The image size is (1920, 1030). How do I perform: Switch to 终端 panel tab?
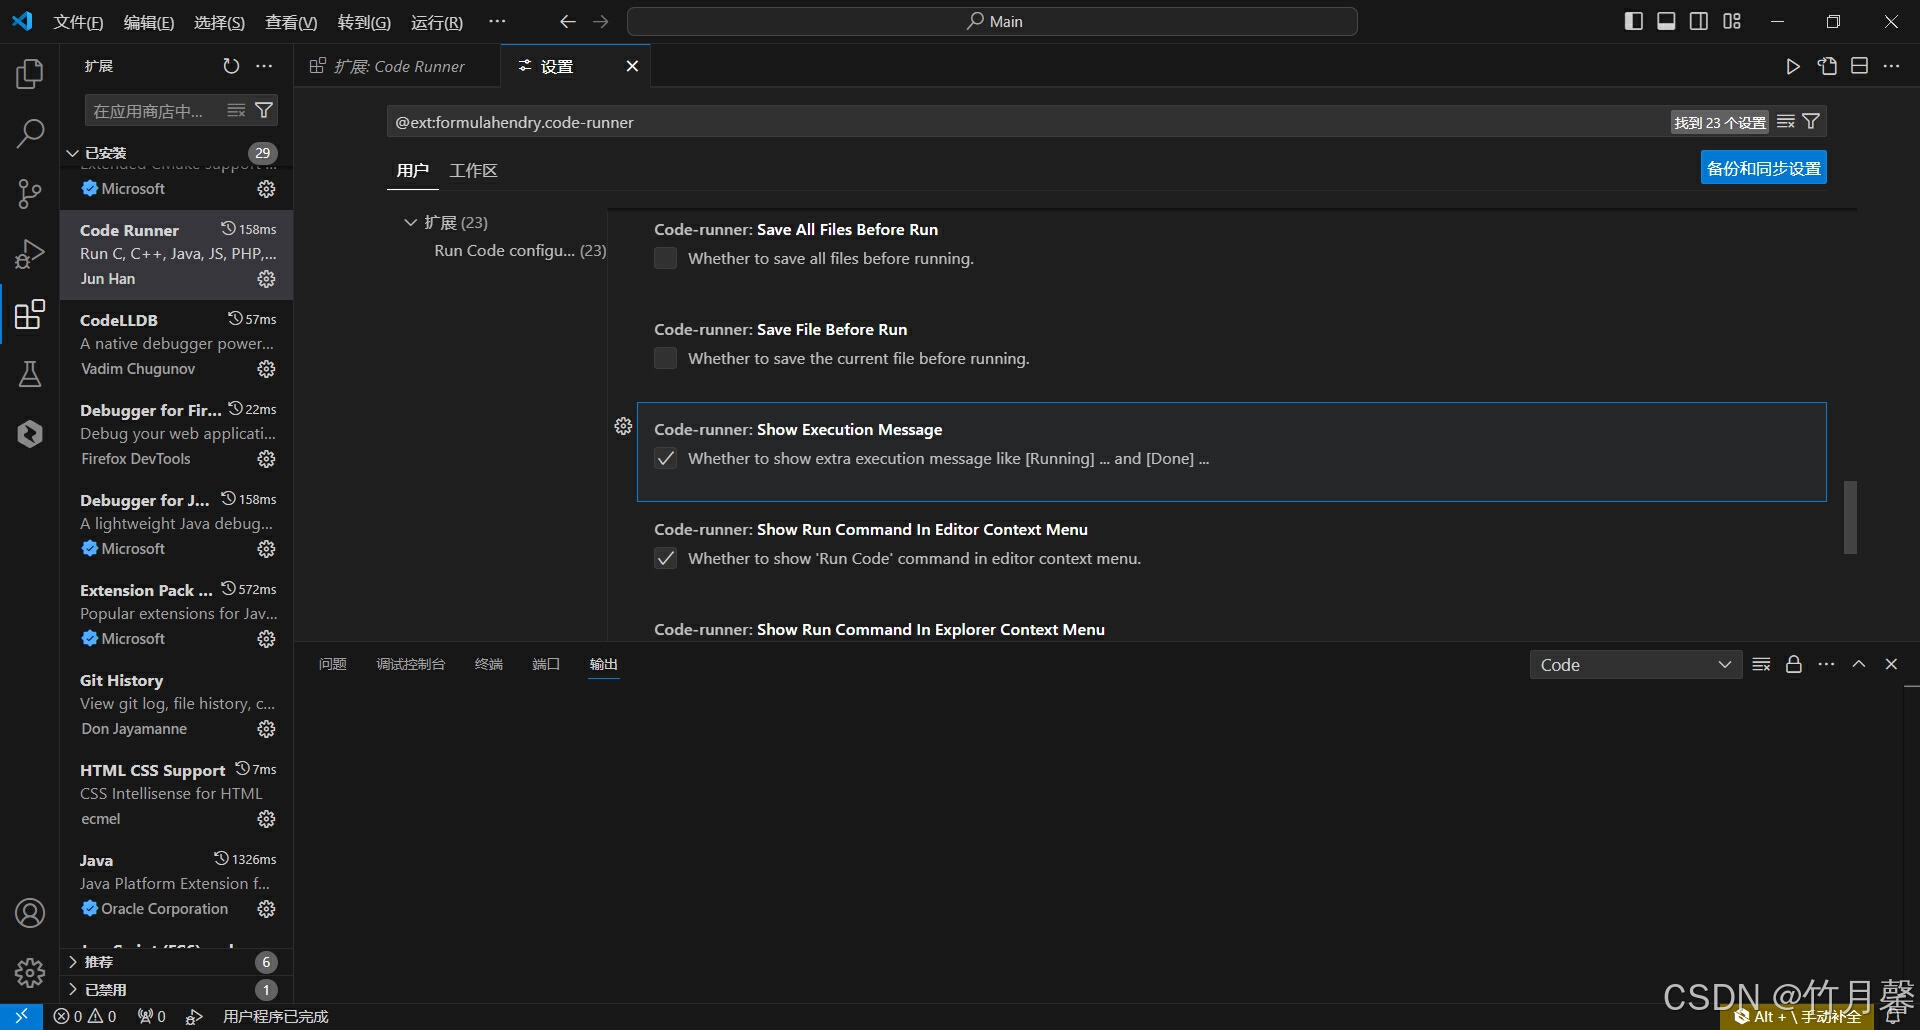tap(489, 665)
